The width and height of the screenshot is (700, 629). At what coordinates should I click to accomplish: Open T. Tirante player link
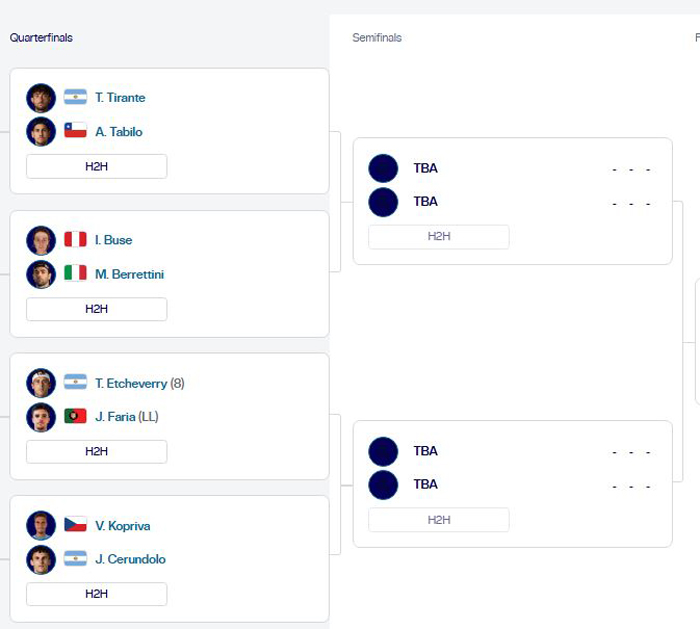pos(120,98)
